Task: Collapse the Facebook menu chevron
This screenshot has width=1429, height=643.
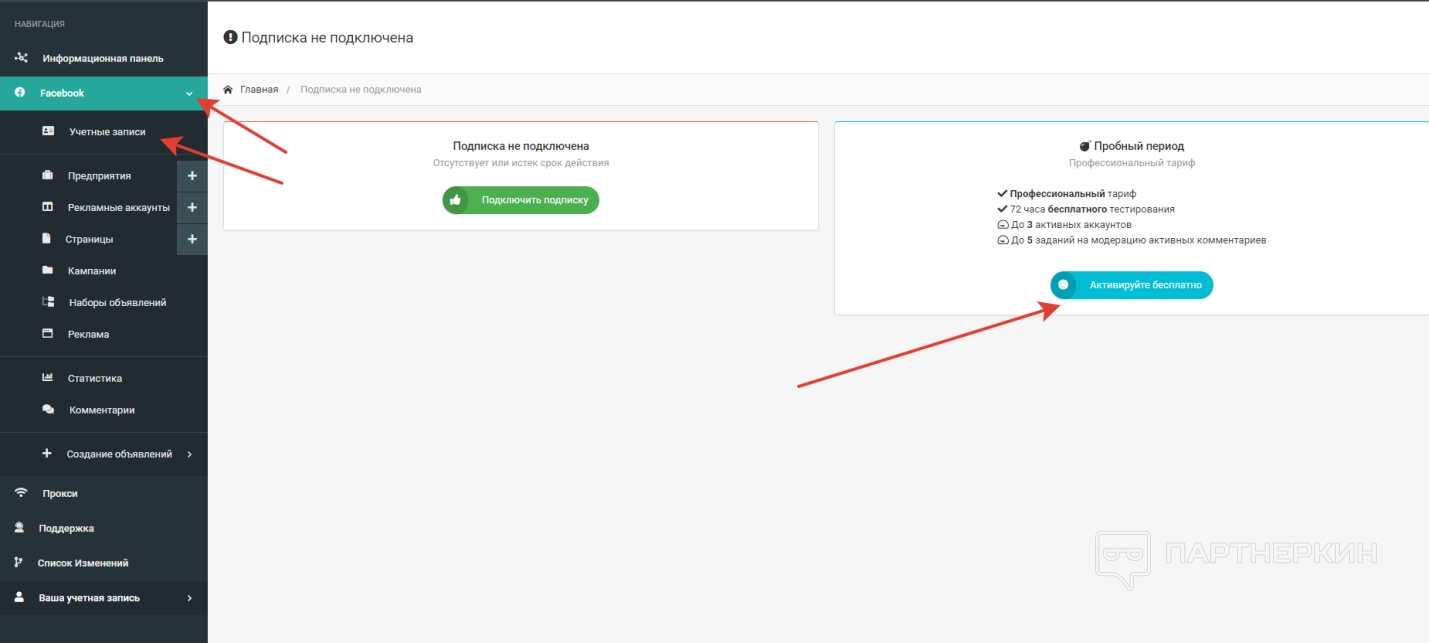Action: [x=189, y=93]
